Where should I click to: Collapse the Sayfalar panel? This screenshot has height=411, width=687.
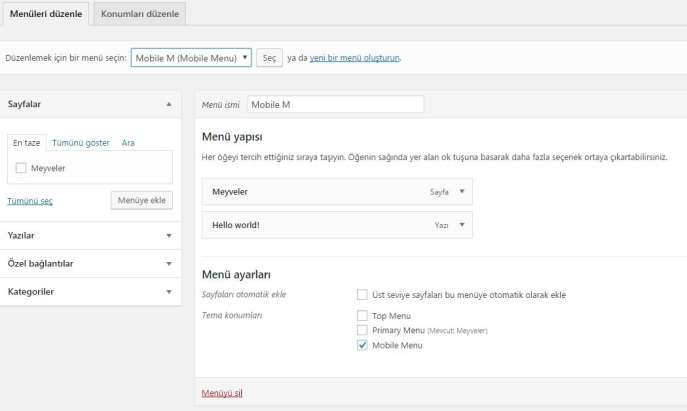tap(169, 104)
